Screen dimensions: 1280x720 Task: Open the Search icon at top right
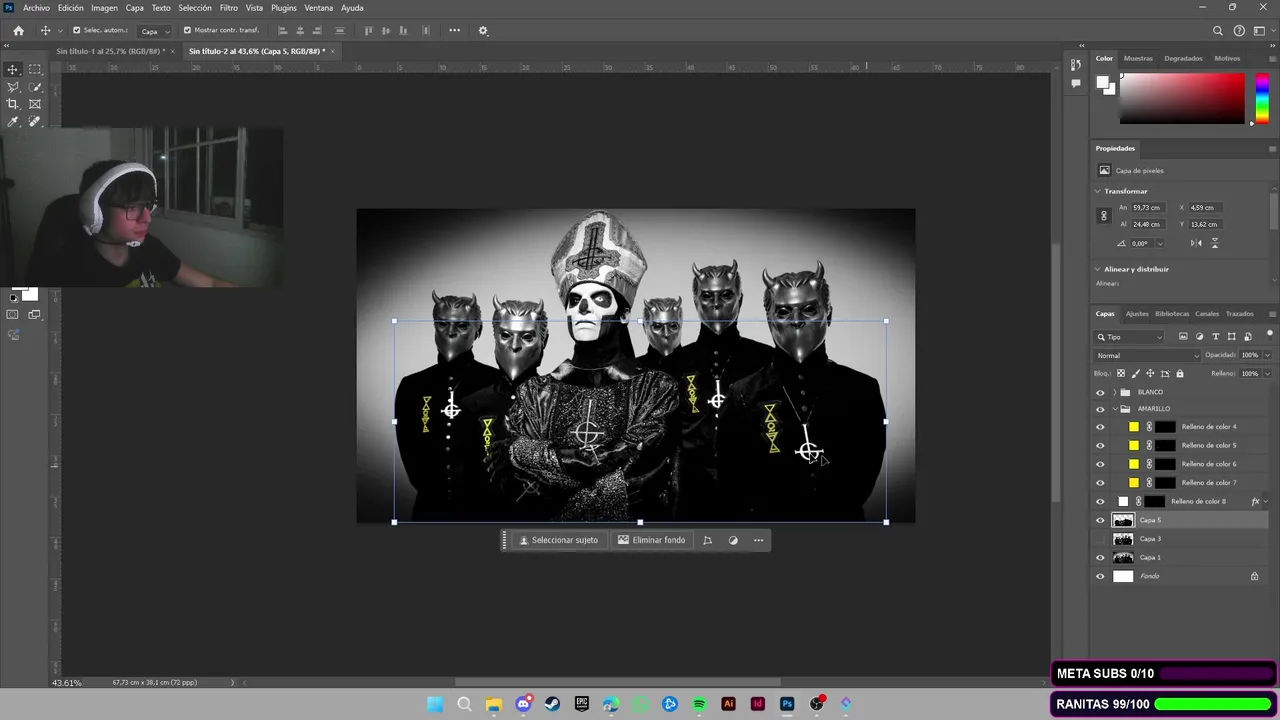tap(1218, 31)
